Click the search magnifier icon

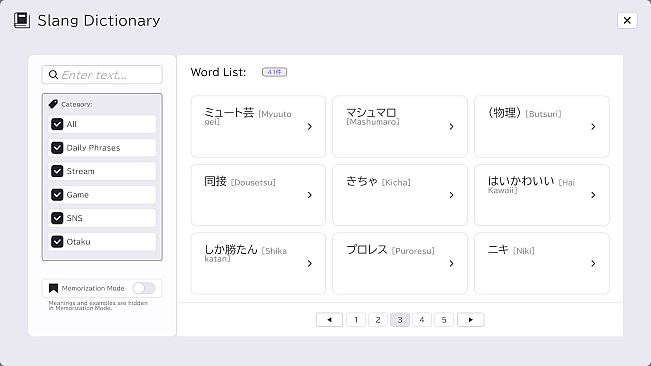[53, 75]
